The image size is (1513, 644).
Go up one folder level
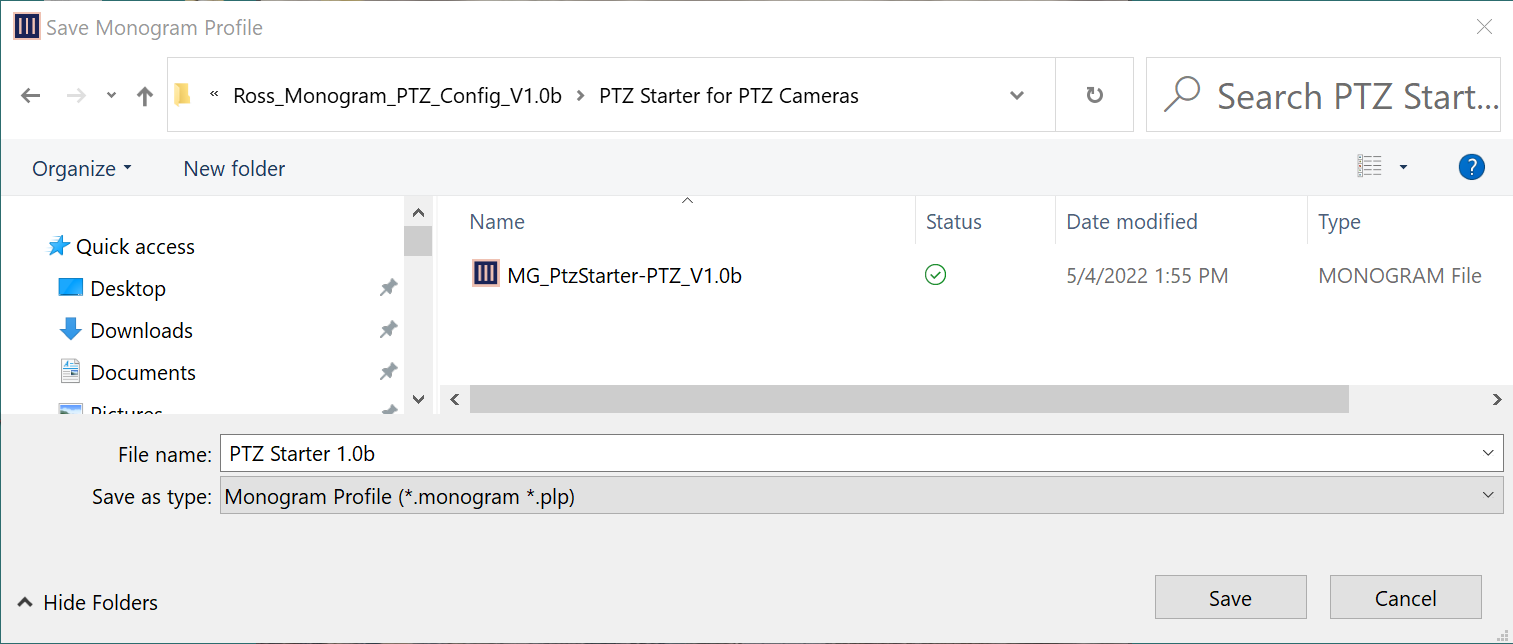point(145,96)
